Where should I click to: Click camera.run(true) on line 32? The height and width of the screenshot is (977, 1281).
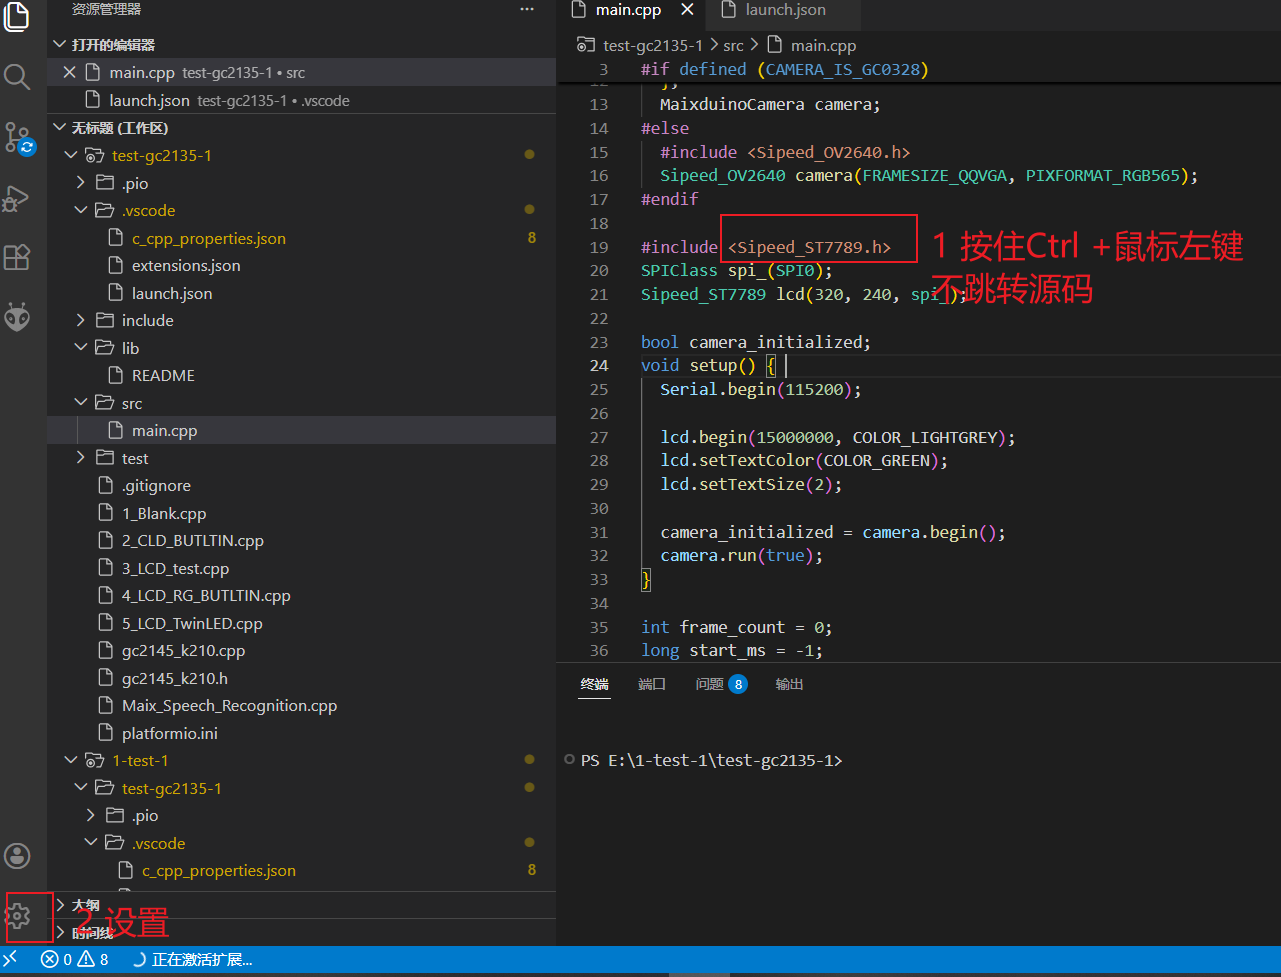(x=741, y=555)
